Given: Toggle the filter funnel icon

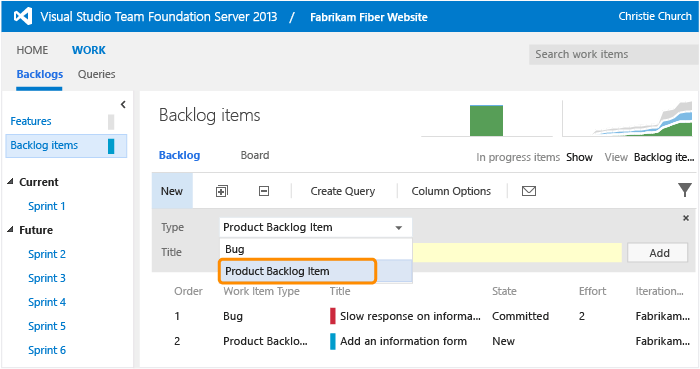Looking at the screenshot, I should click(684, 190).
